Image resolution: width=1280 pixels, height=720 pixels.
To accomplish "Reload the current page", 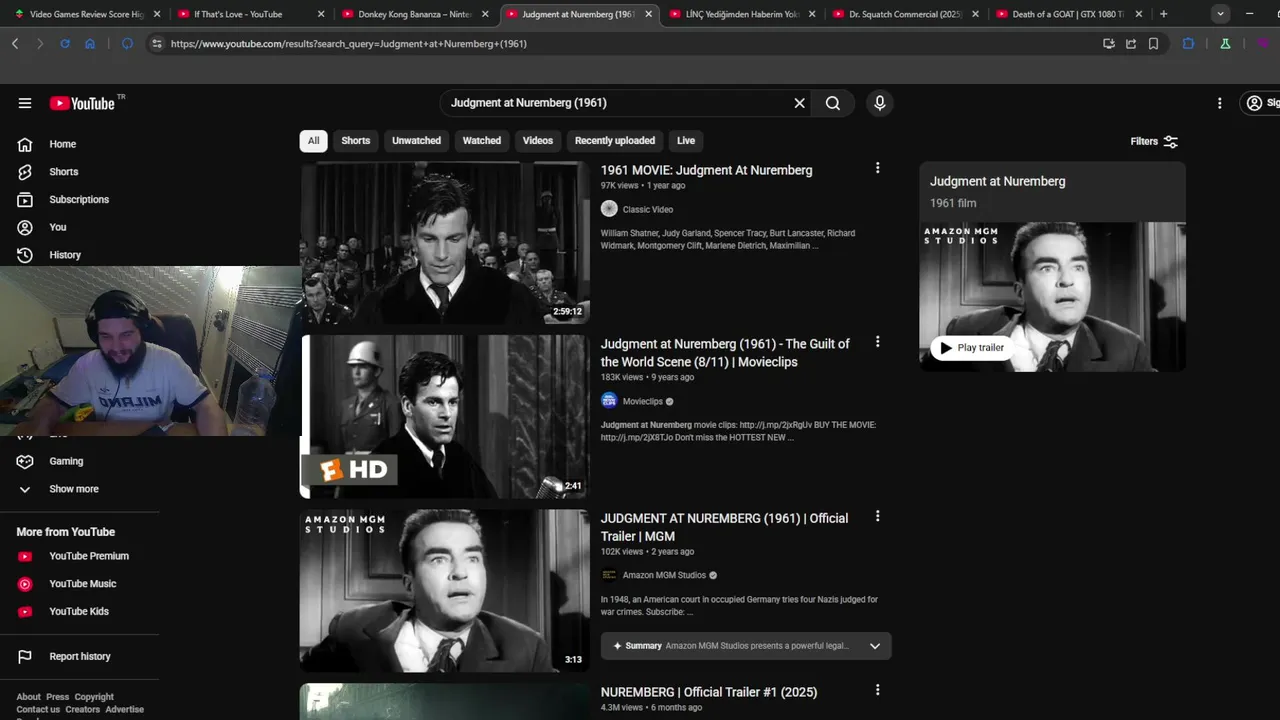I will click(x=65, y=44).
